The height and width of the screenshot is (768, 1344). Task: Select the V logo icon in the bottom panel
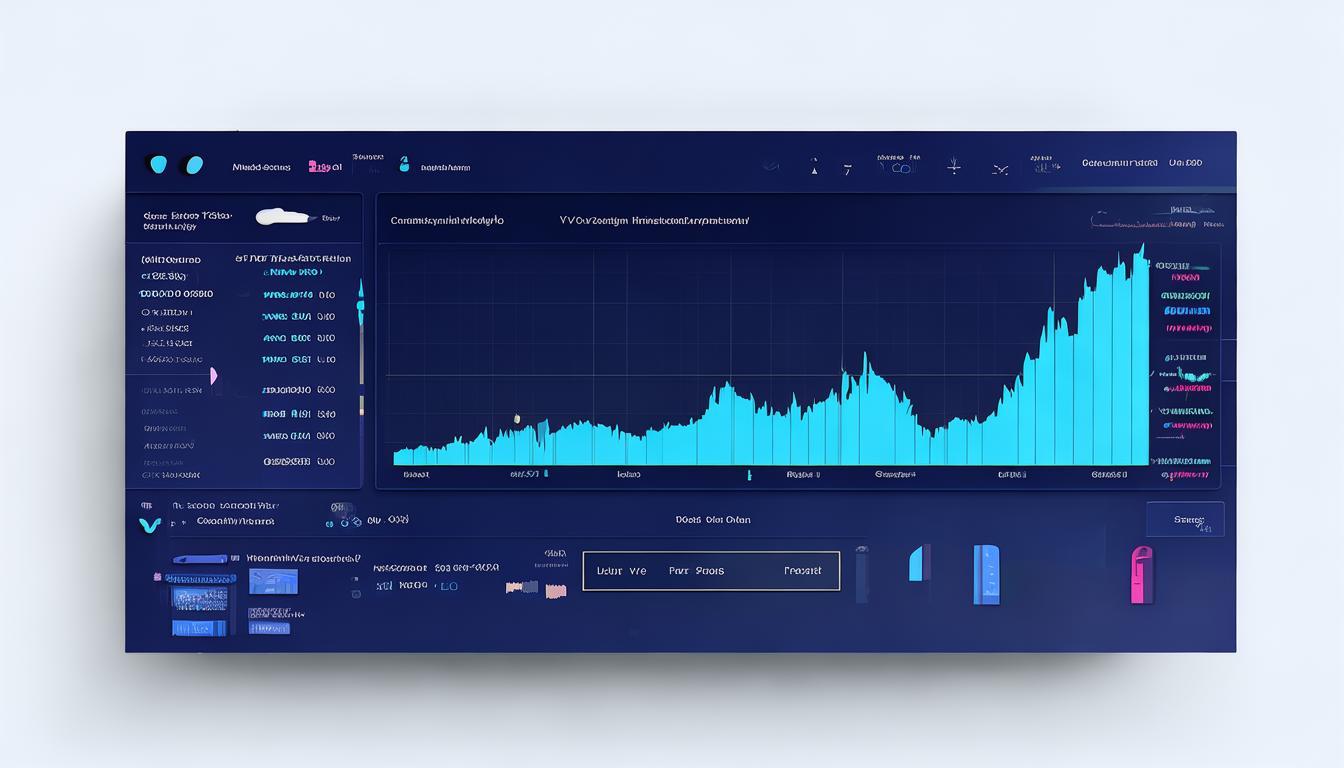[x=148, y=519]
